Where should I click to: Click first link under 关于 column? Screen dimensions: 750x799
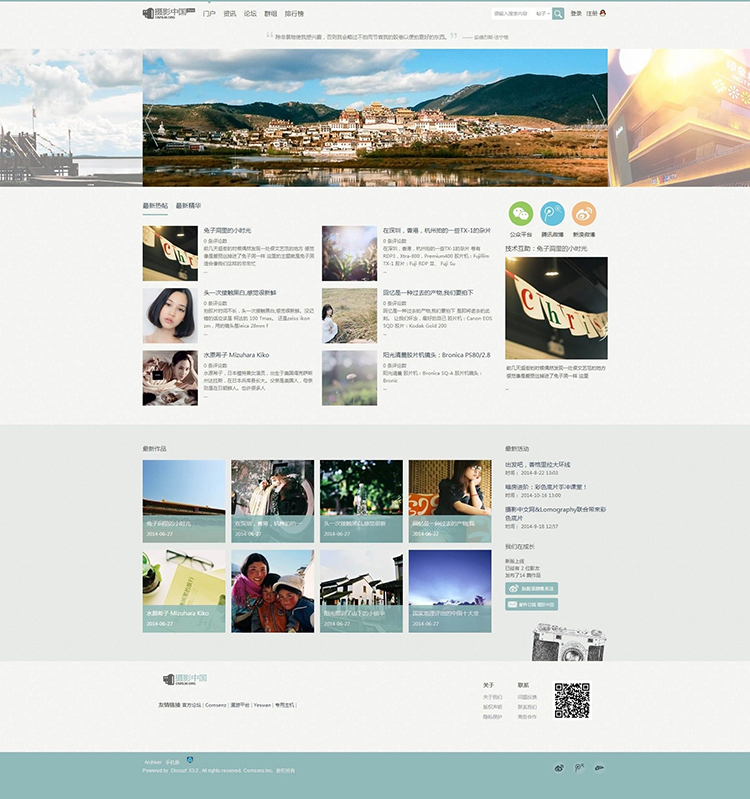tap(492, 697)
